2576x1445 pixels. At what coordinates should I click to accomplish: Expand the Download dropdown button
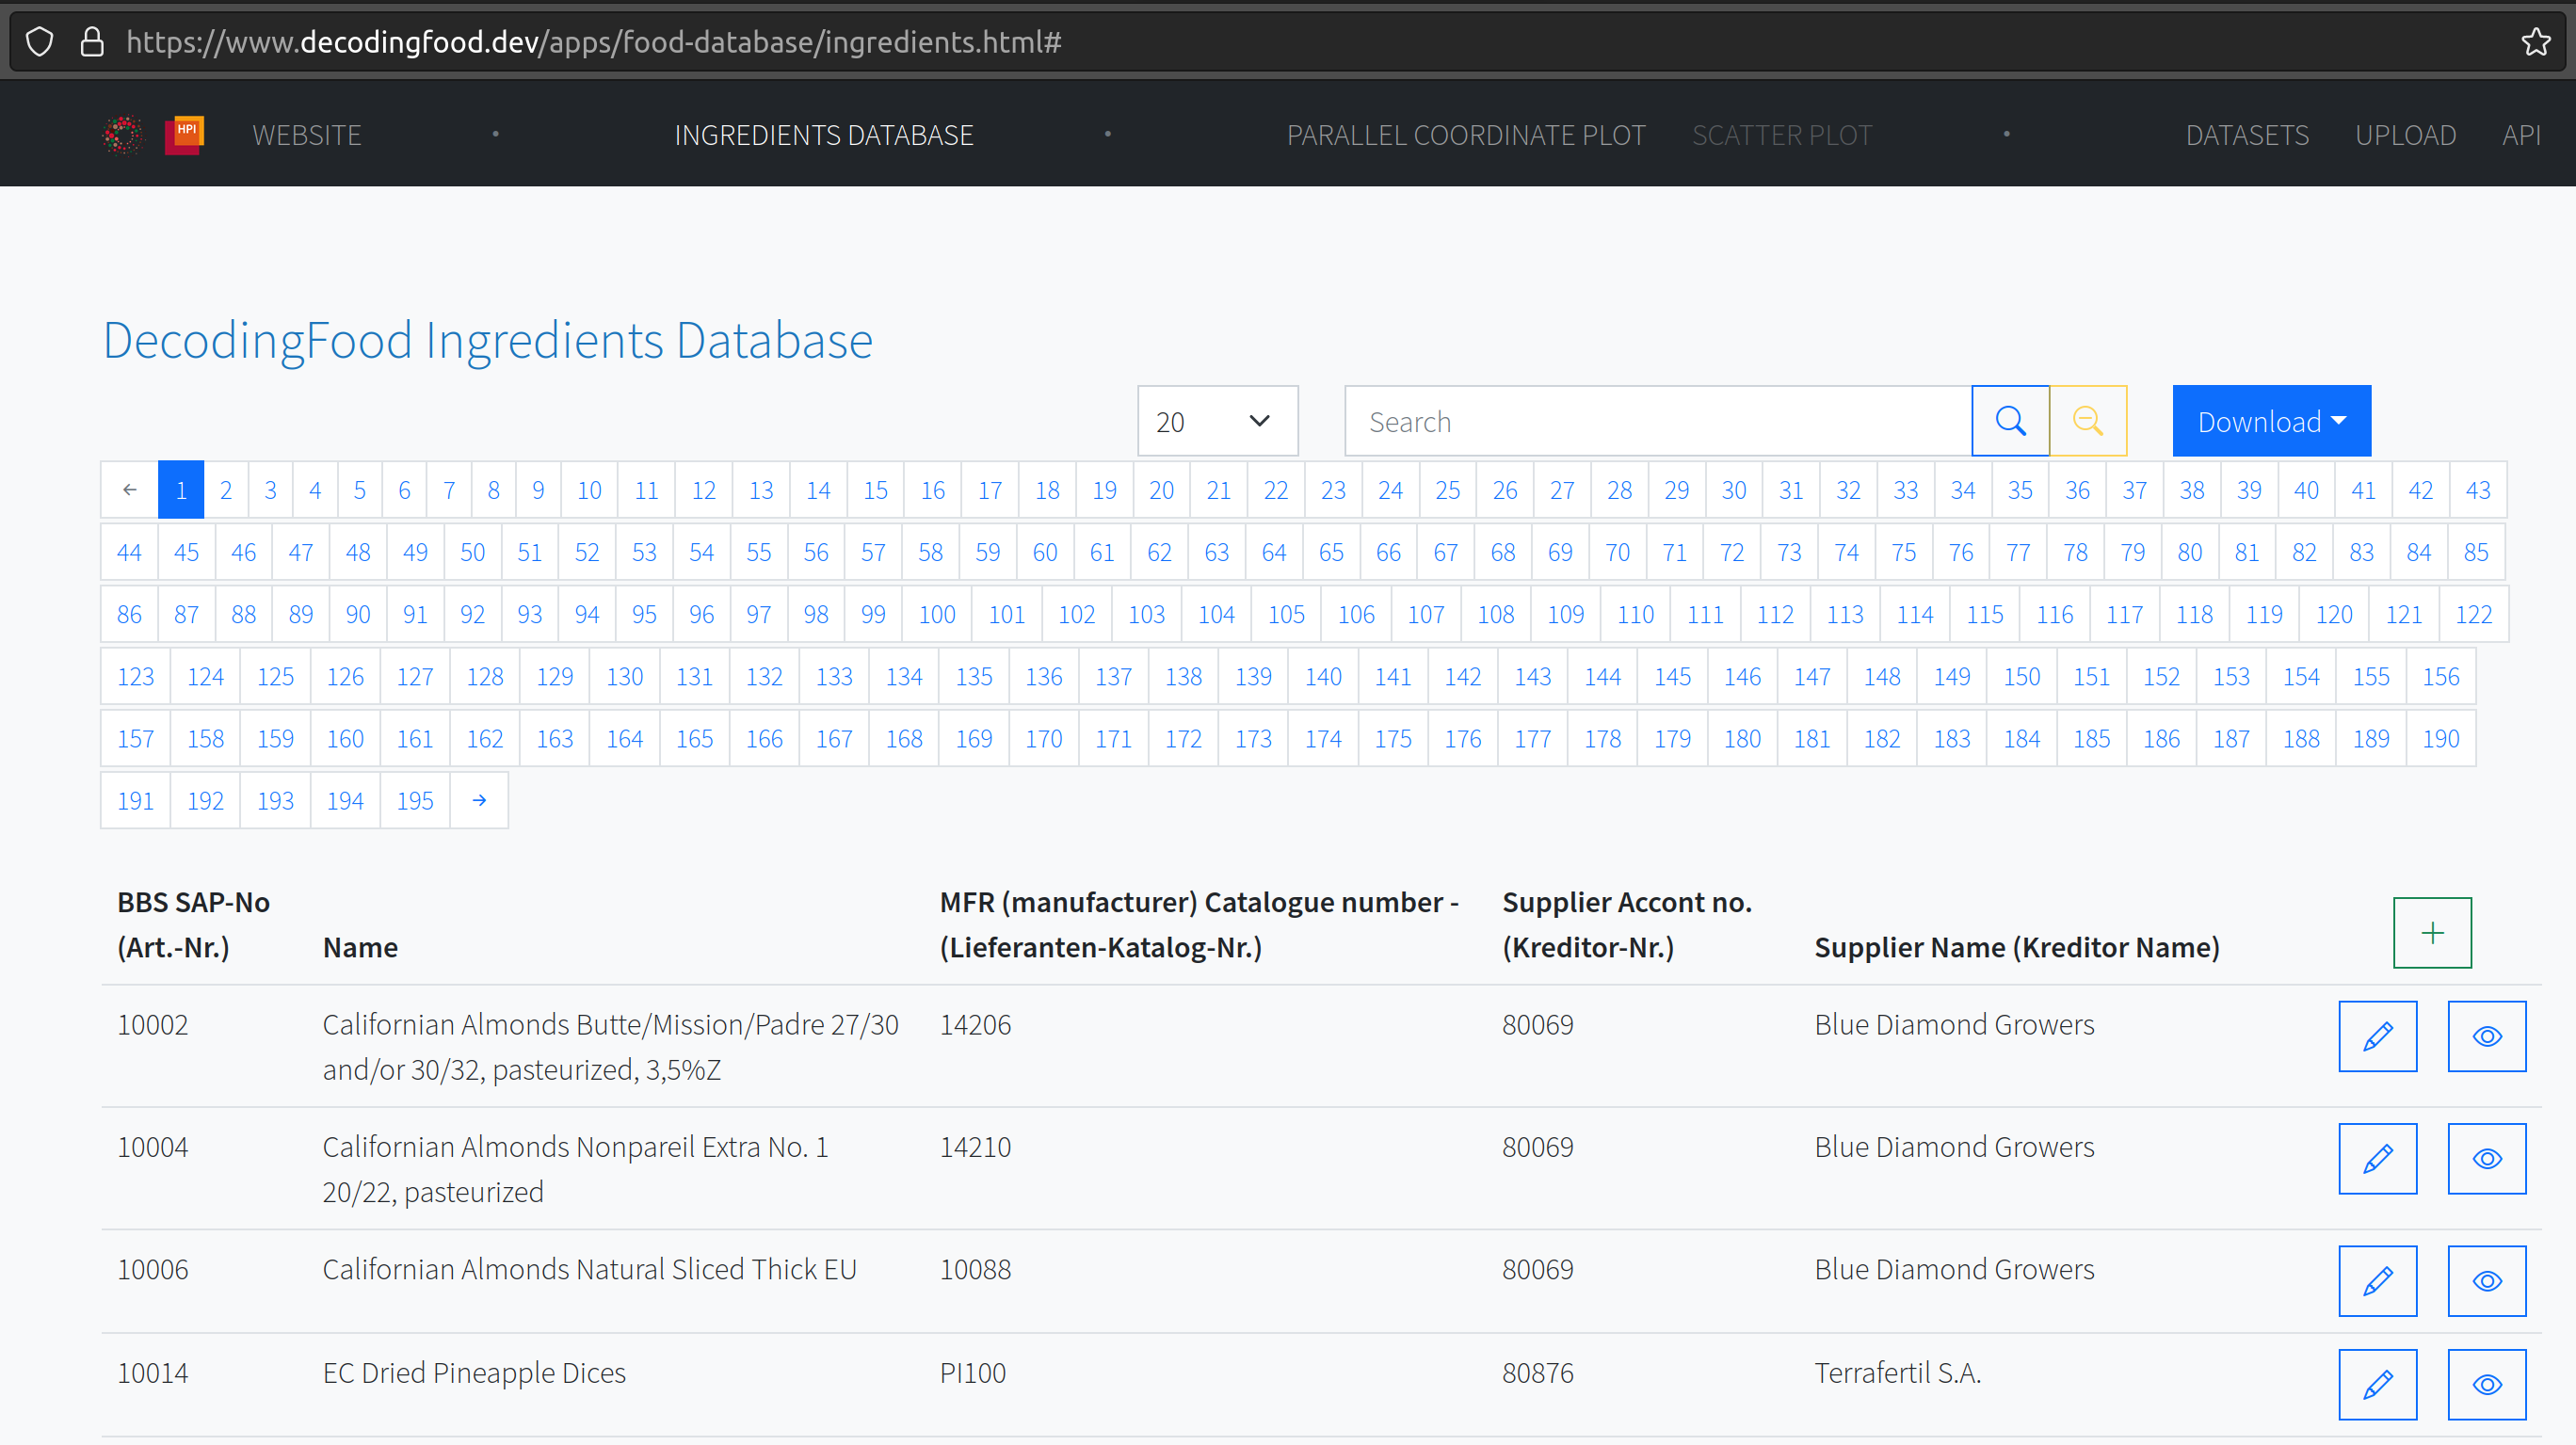click(2270, 421)
